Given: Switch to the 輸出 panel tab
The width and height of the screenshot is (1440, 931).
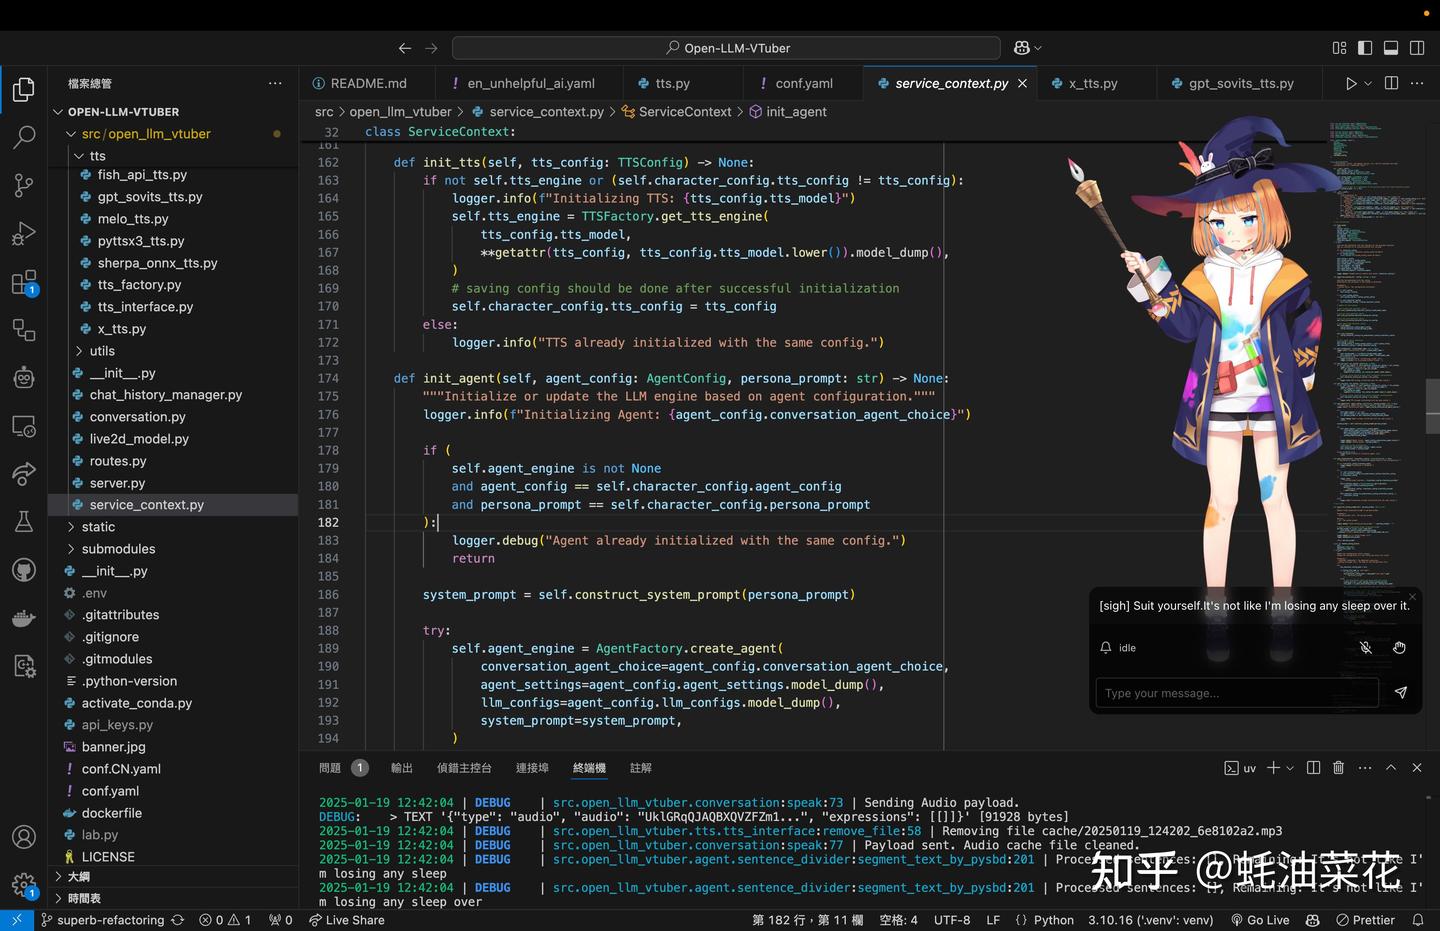Looking at the screenshot, I should pos(401,768).
